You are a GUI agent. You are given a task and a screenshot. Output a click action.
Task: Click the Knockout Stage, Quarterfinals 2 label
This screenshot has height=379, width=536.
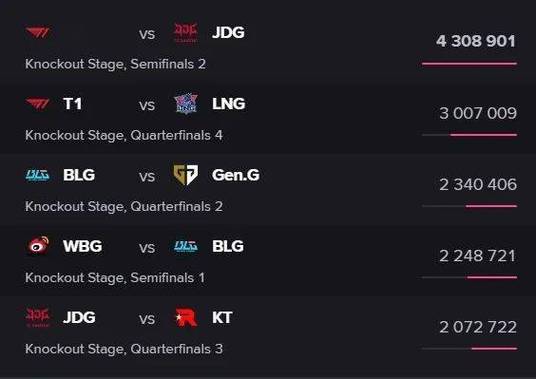124,206
